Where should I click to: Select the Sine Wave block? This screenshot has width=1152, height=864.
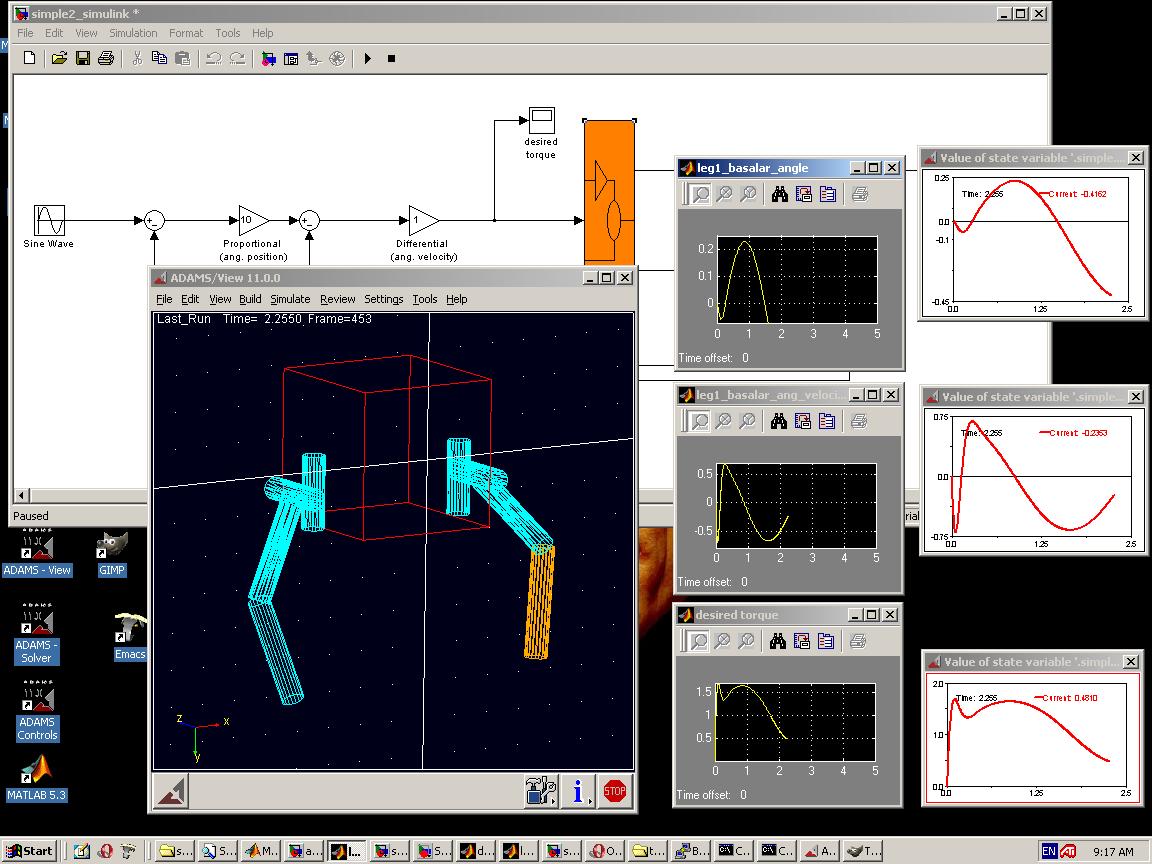coord(49,220)
